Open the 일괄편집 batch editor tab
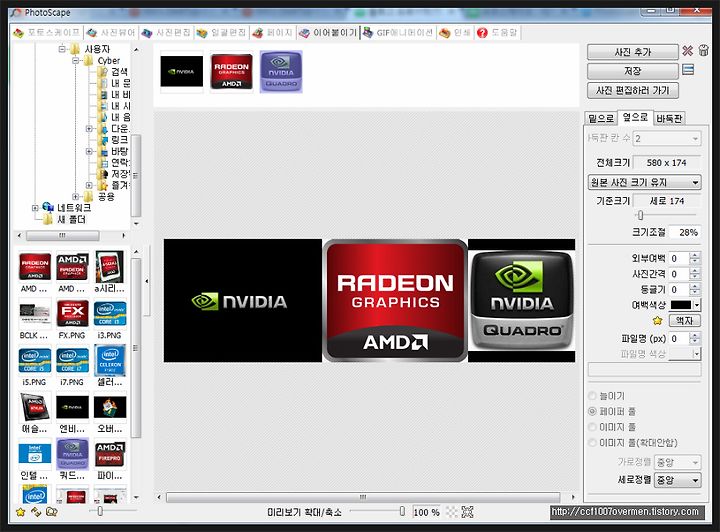Viewport: 720px width, 532px height. click(x=221, y=33)
